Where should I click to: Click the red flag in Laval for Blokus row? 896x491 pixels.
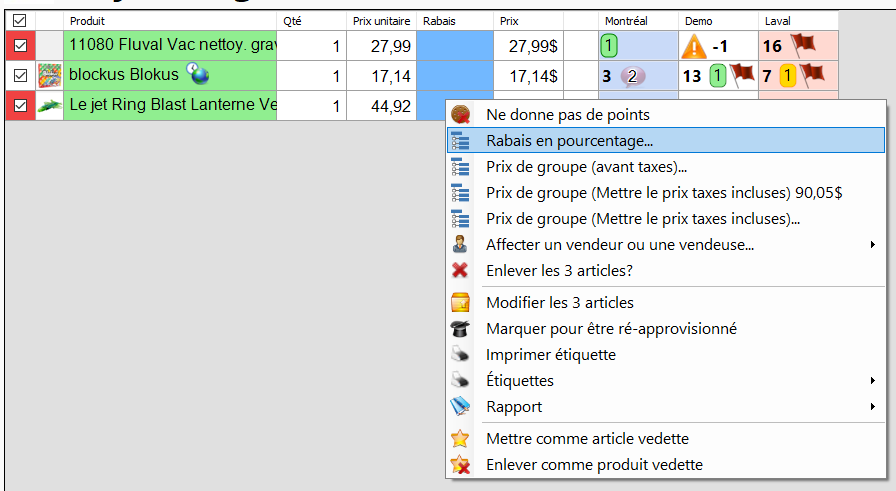tap(811, 74)
